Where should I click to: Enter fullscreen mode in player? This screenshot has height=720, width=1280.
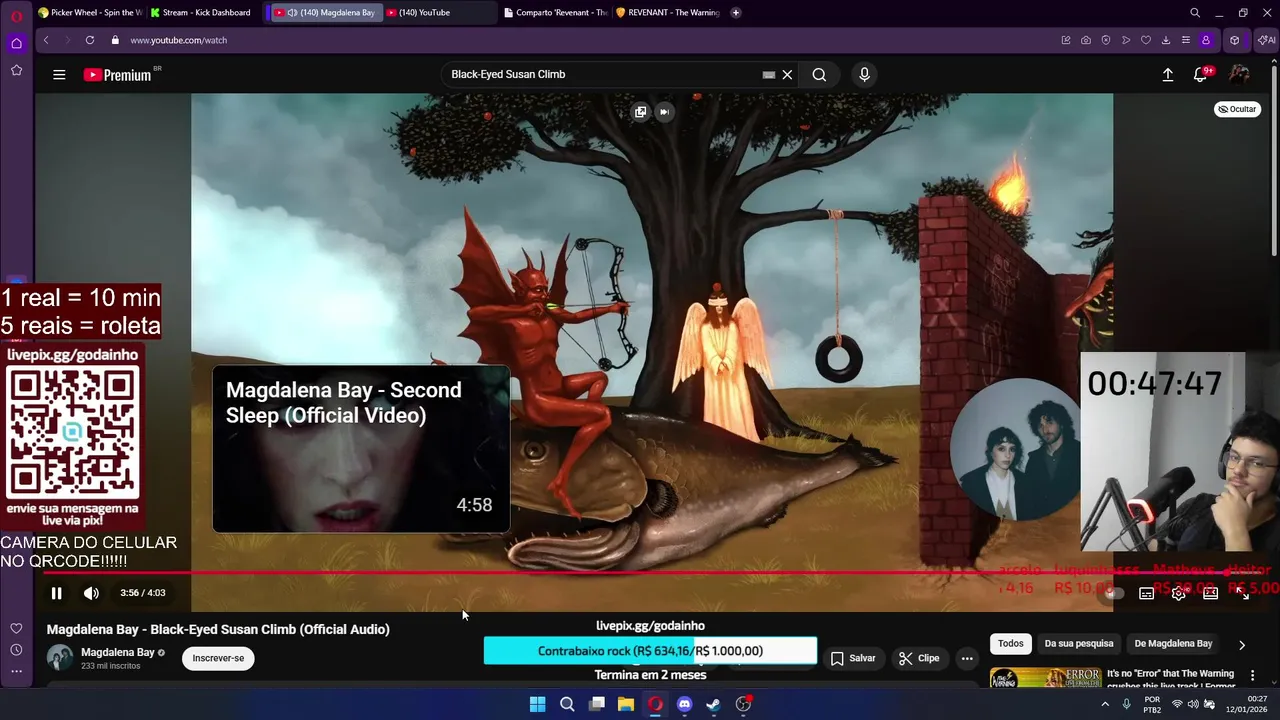coord(1242,593)
